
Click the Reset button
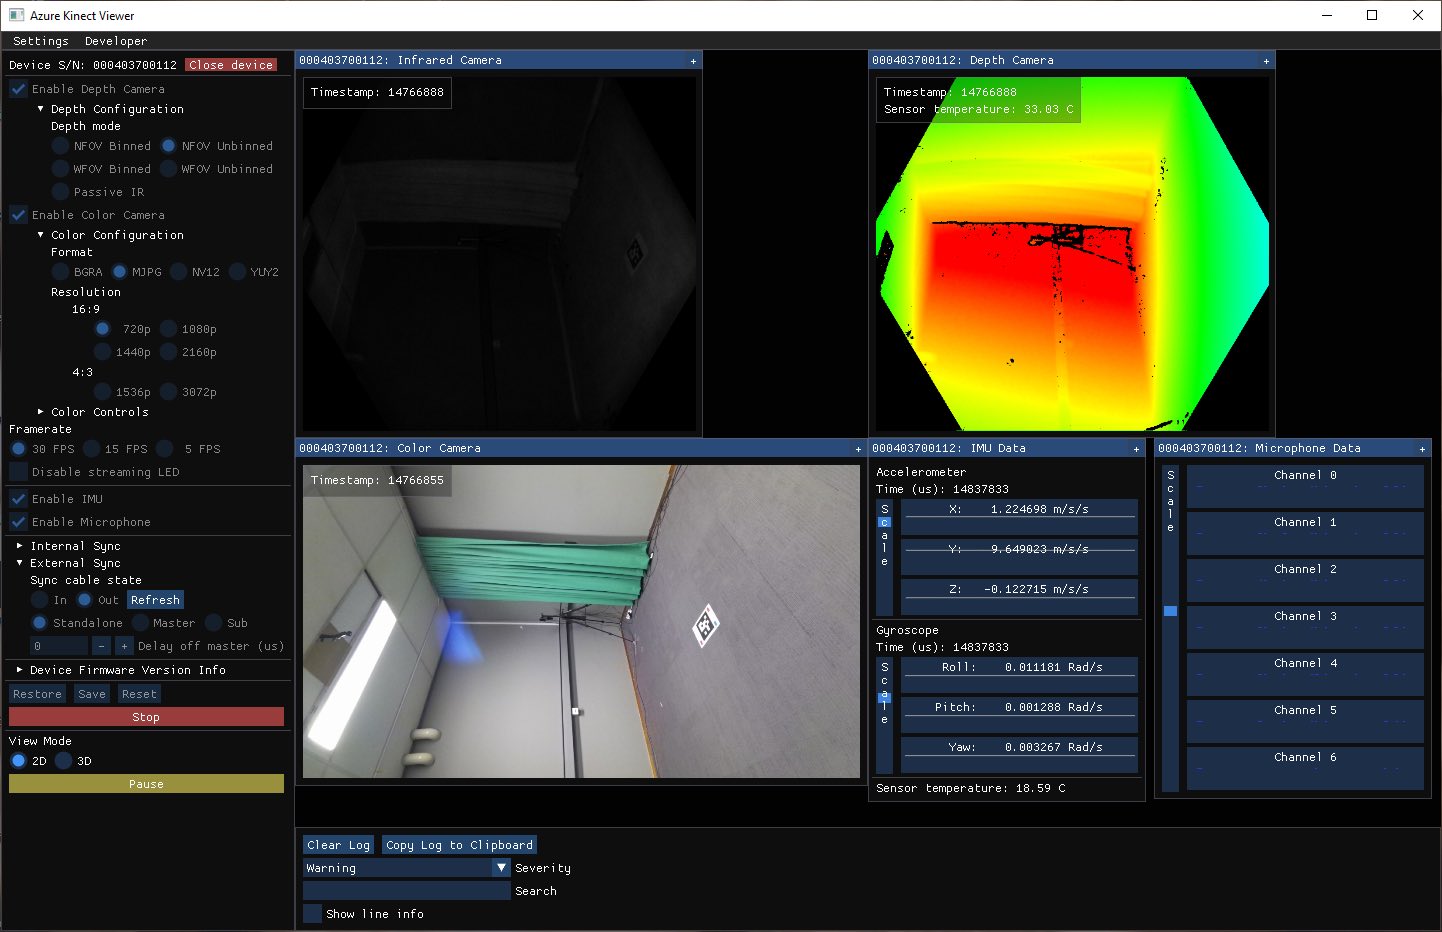pos(139,694)
